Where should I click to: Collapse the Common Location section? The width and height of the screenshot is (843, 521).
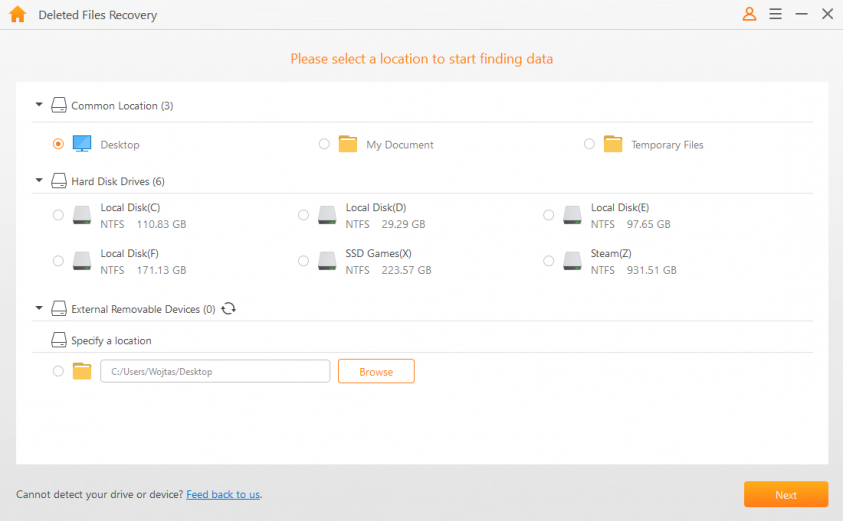39,105
